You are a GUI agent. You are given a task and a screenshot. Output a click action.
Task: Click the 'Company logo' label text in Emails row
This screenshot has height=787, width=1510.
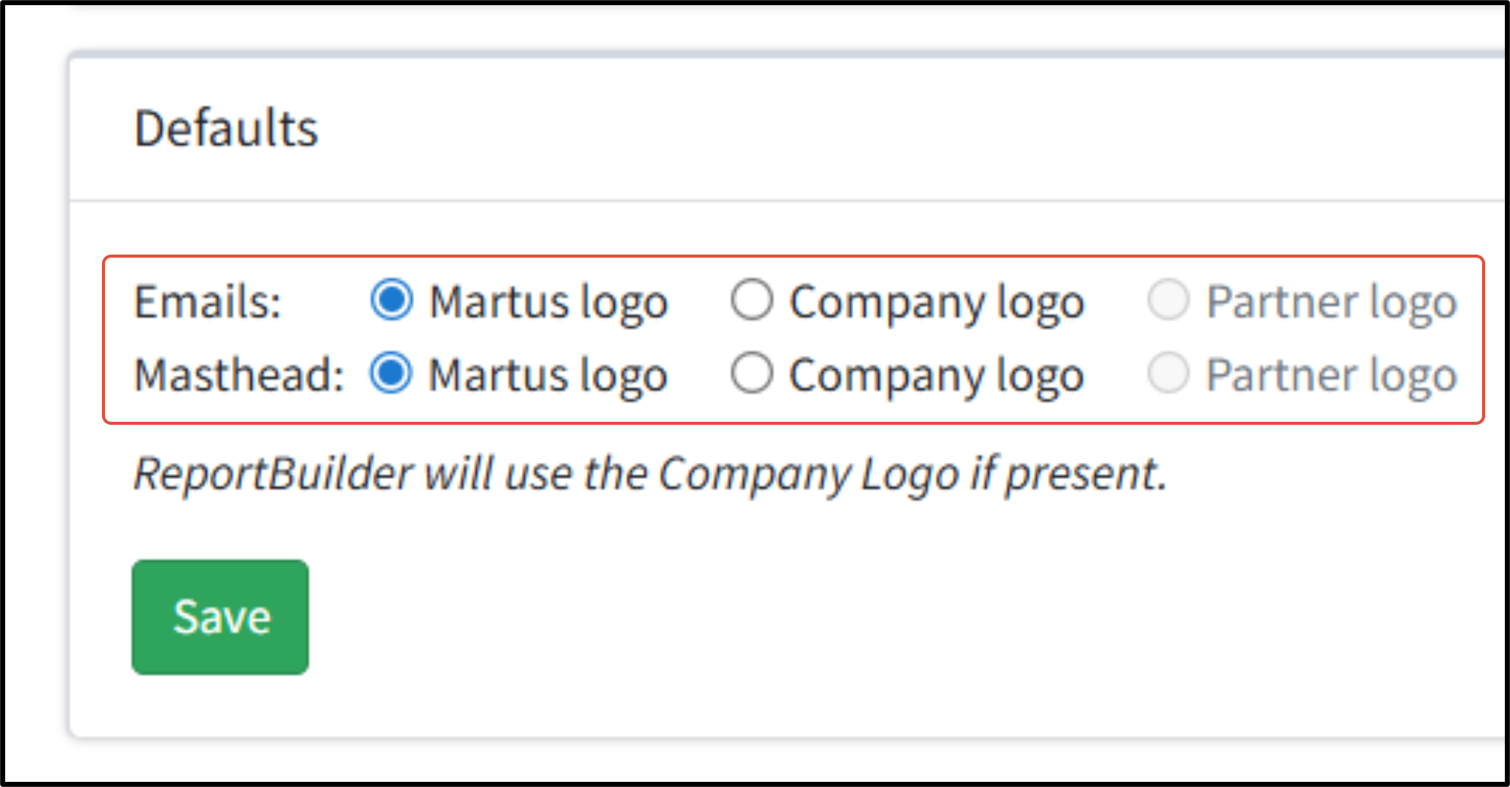(x=937, y=302)
